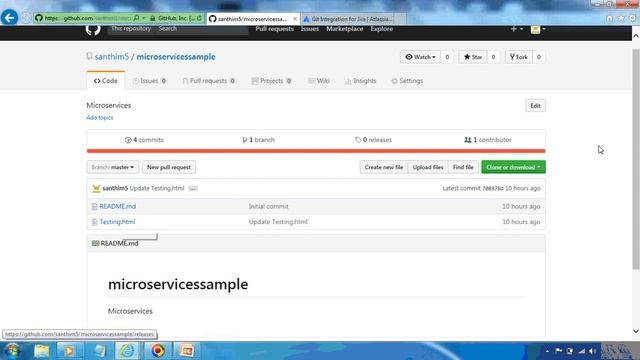View the 4 commits history
Image resolution: width=640 pixels, height=360 pixels.
pos(144,140)
